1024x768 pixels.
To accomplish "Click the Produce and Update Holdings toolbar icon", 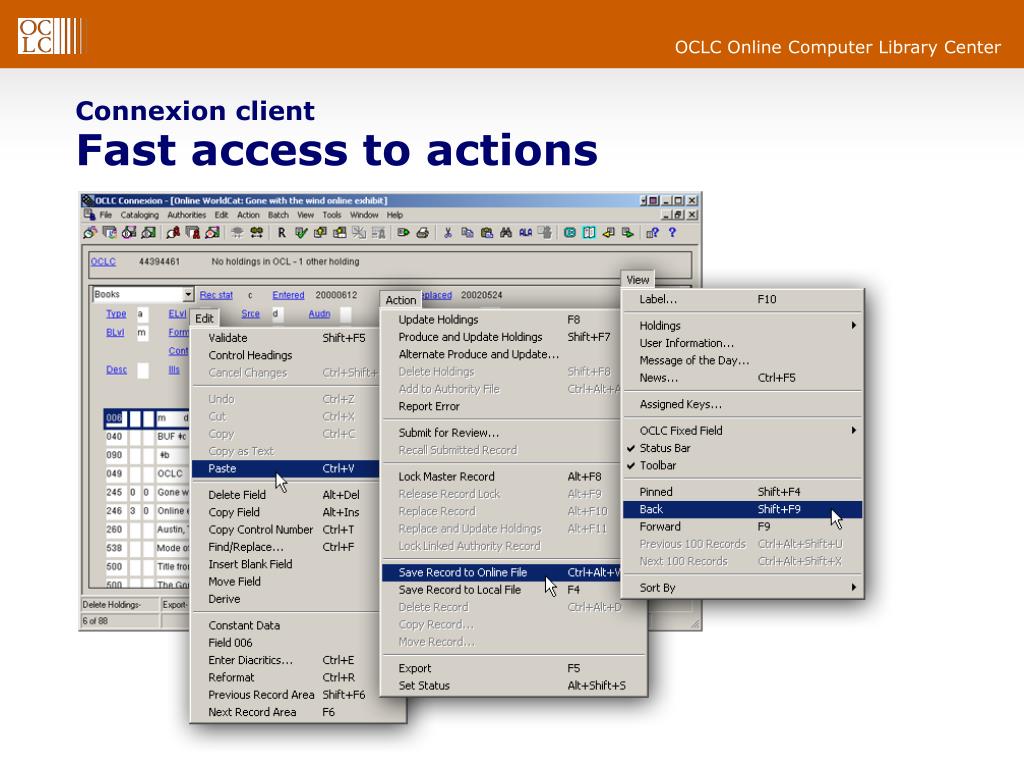I will (x=340, y=232).
